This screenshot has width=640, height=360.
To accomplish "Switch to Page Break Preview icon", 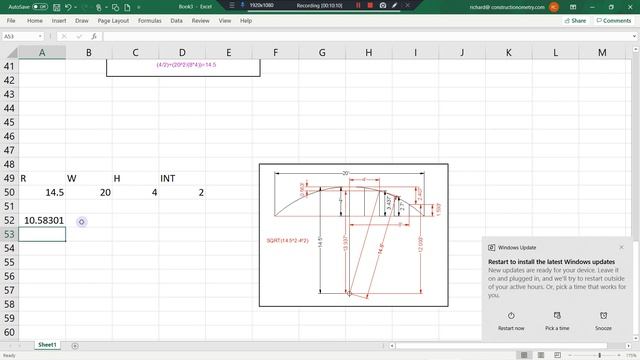I will click(558, 355).
